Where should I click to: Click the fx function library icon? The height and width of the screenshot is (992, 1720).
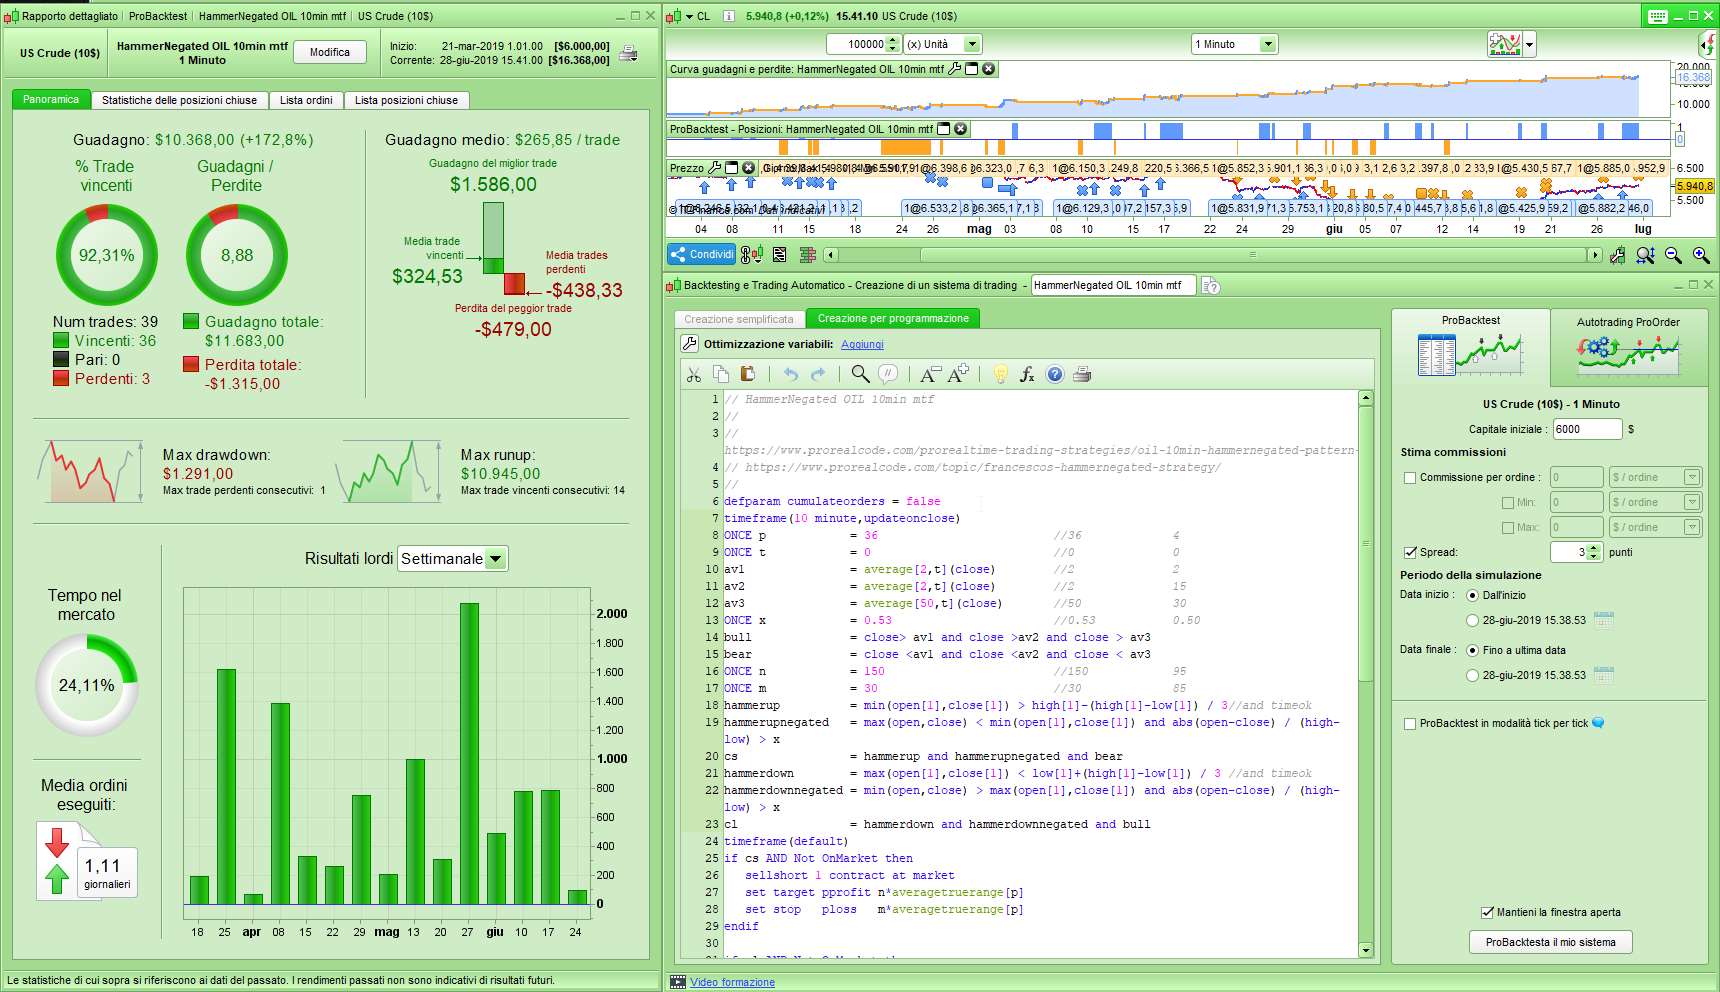click(x=1027, y=374)
